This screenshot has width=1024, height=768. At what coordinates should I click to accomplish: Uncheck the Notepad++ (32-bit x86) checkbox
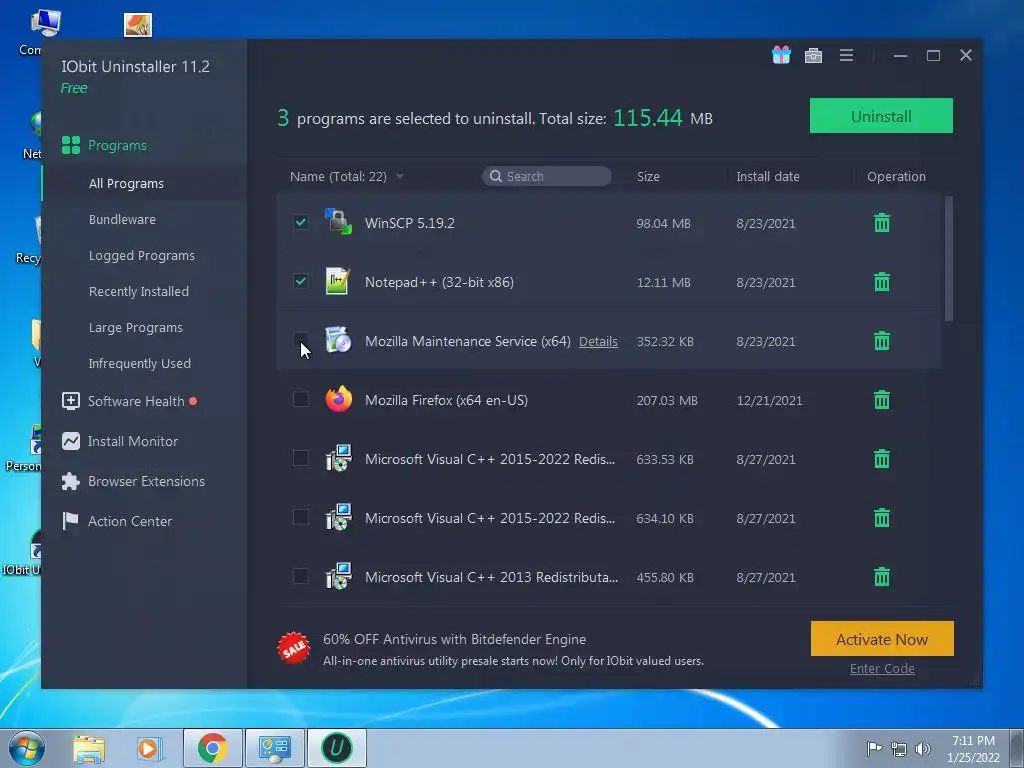click(300, 281)
